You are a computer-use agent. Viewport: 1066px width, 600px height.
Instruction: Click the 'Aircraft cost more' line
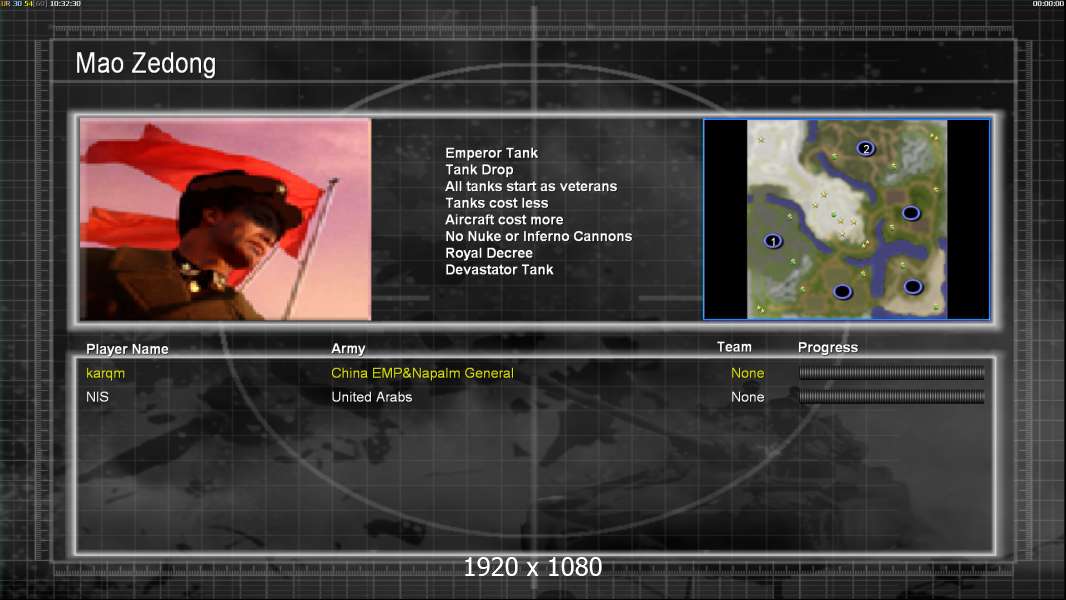tap(504, 219)
